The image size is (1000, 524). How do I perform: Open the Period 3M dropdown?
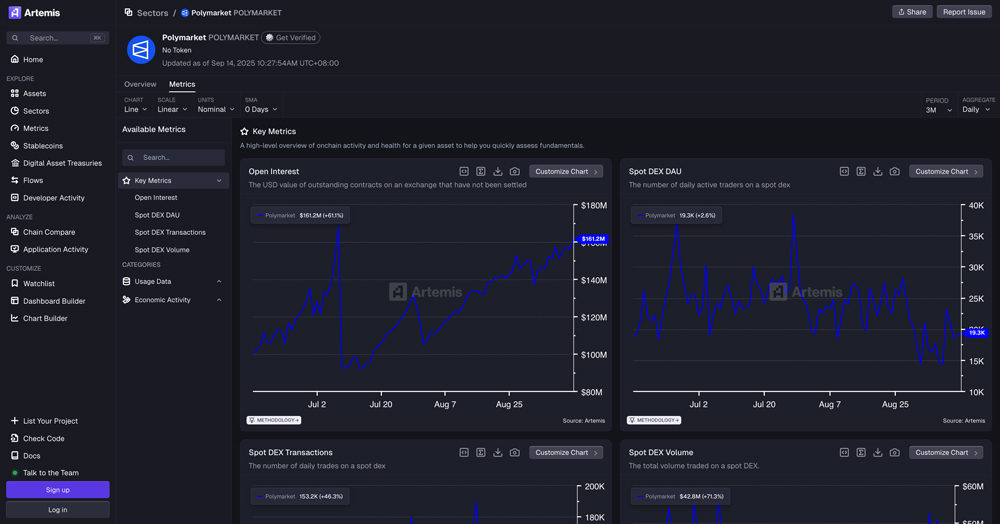click(937, 110)
